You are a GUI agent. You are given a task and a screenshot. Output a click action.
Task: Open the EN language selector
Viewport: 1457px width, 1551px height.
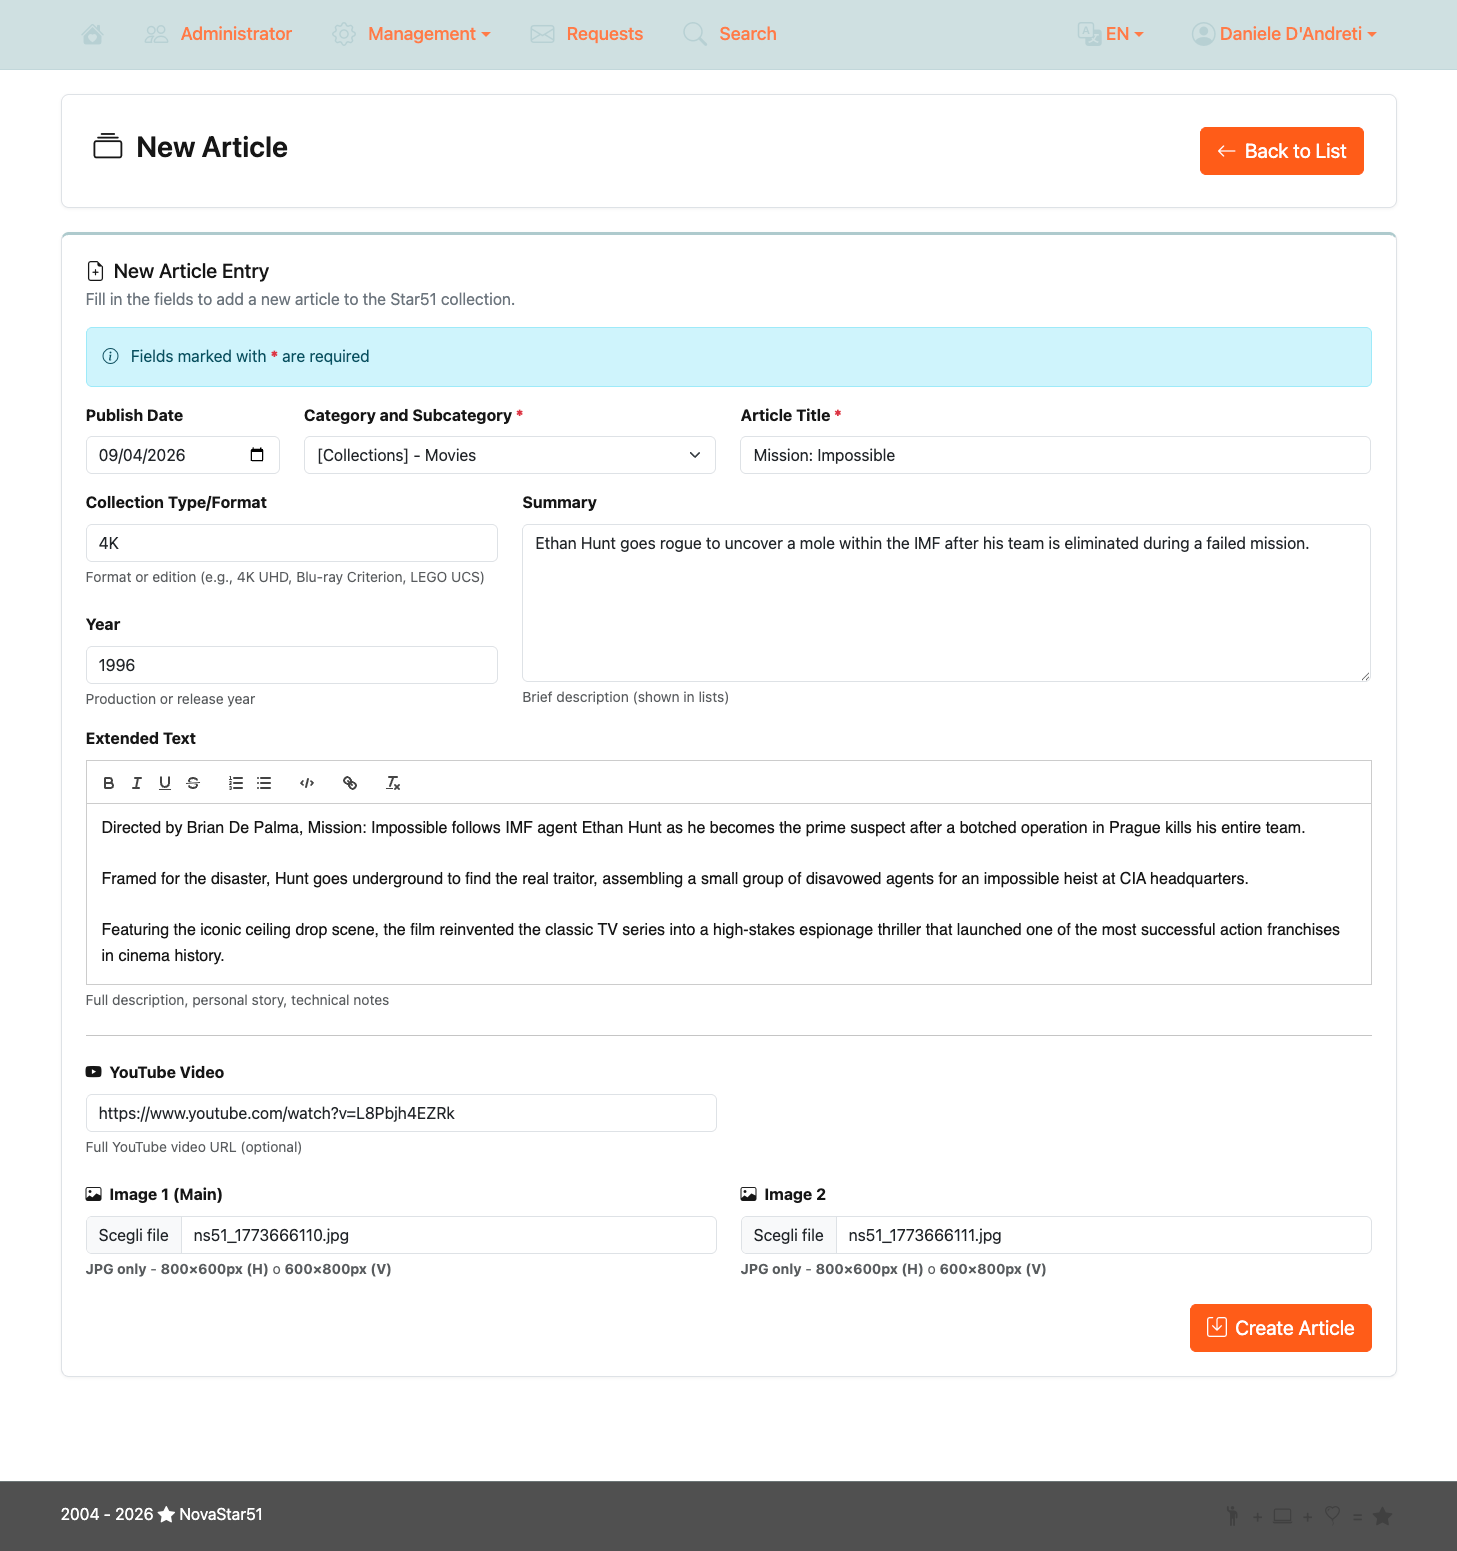[x=1117, y=33]
